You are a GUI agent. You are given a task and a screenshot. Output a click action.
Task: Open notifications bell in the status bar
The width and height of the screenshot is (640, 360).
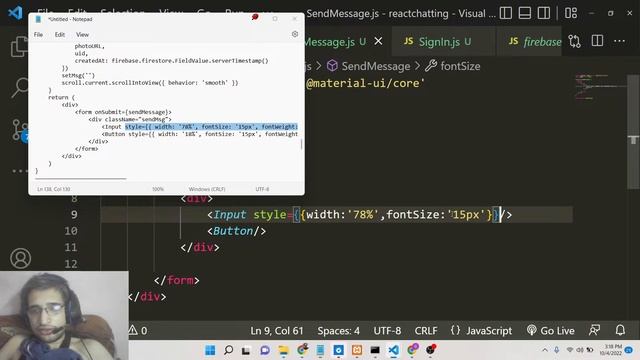pyautogui.click(x=620, y=330)
